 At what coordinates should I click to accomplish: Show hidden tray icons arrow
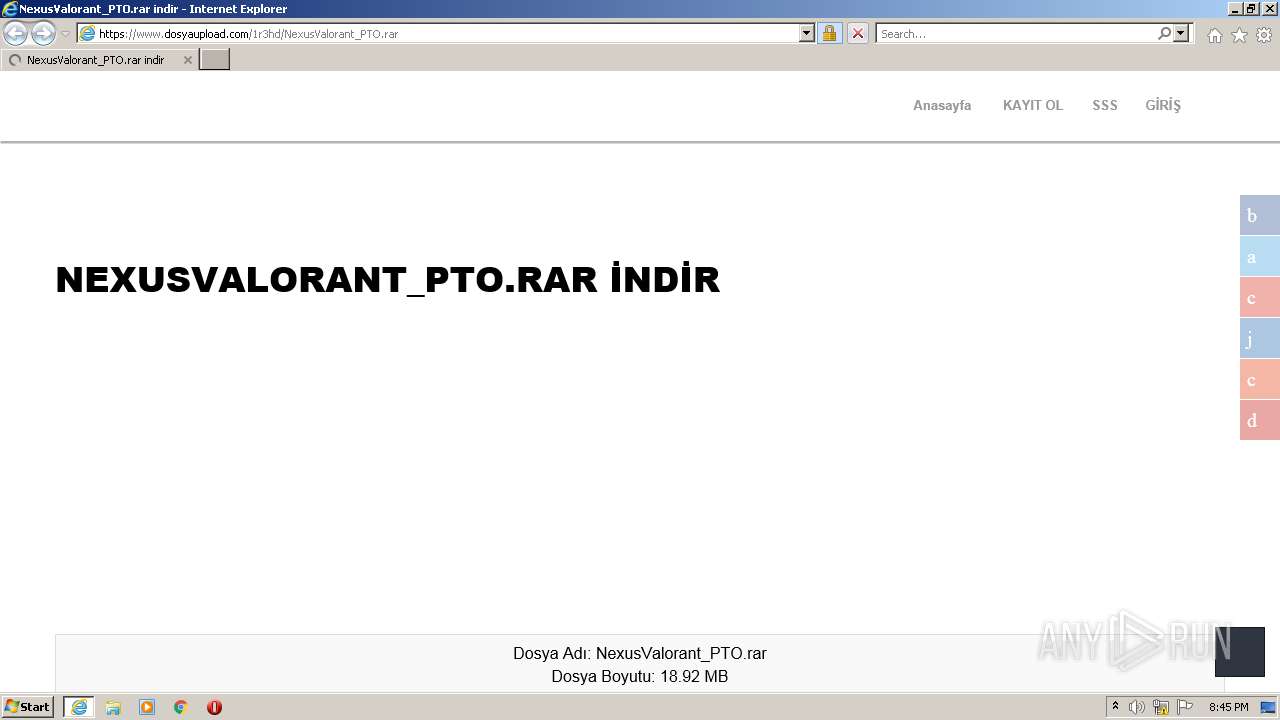[1115, 707]
